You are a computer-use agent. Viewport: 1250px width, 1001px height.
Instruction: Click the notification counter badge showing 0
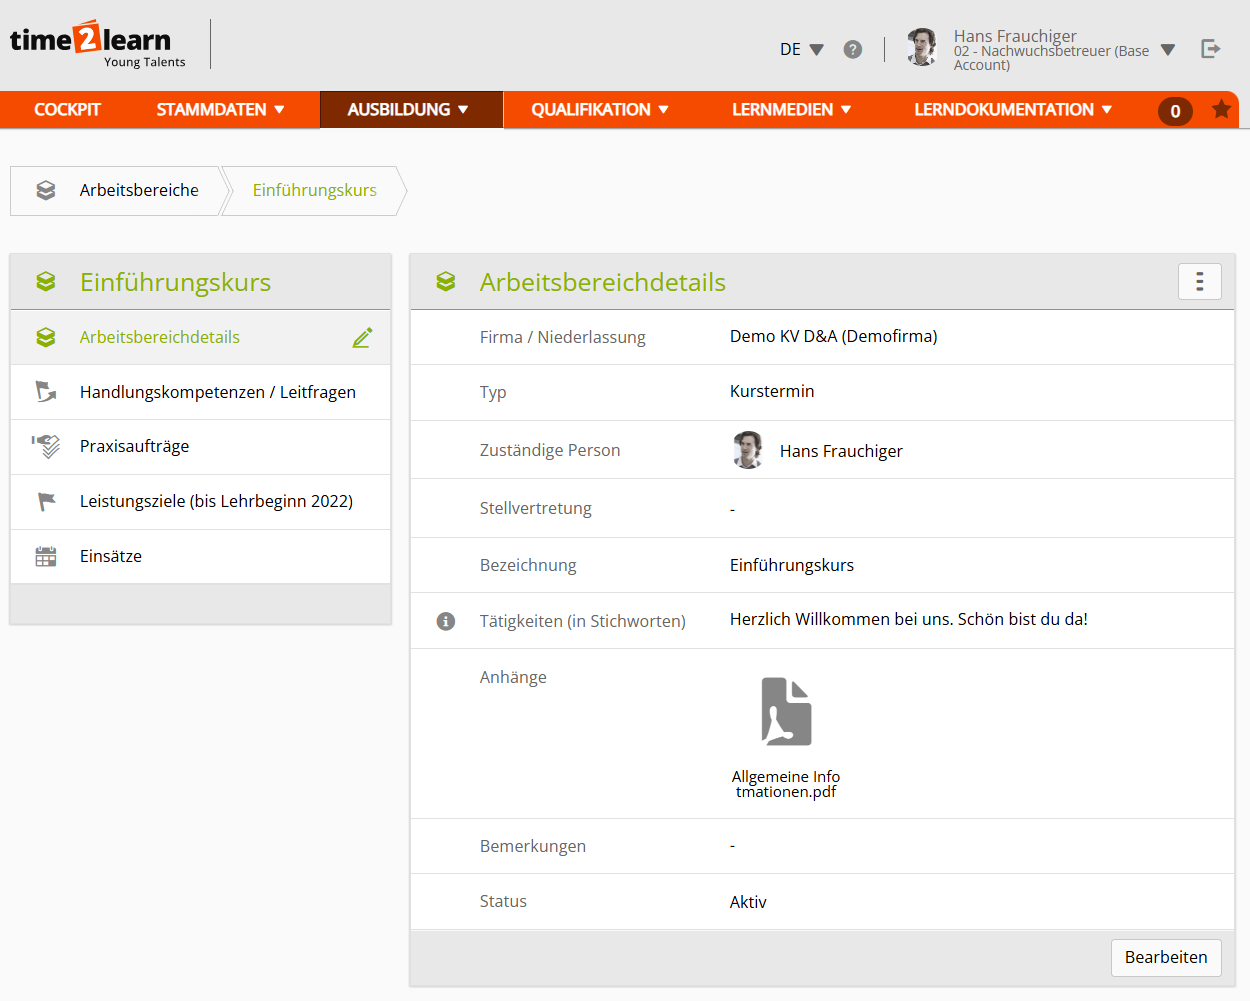tap(1175, 111)
